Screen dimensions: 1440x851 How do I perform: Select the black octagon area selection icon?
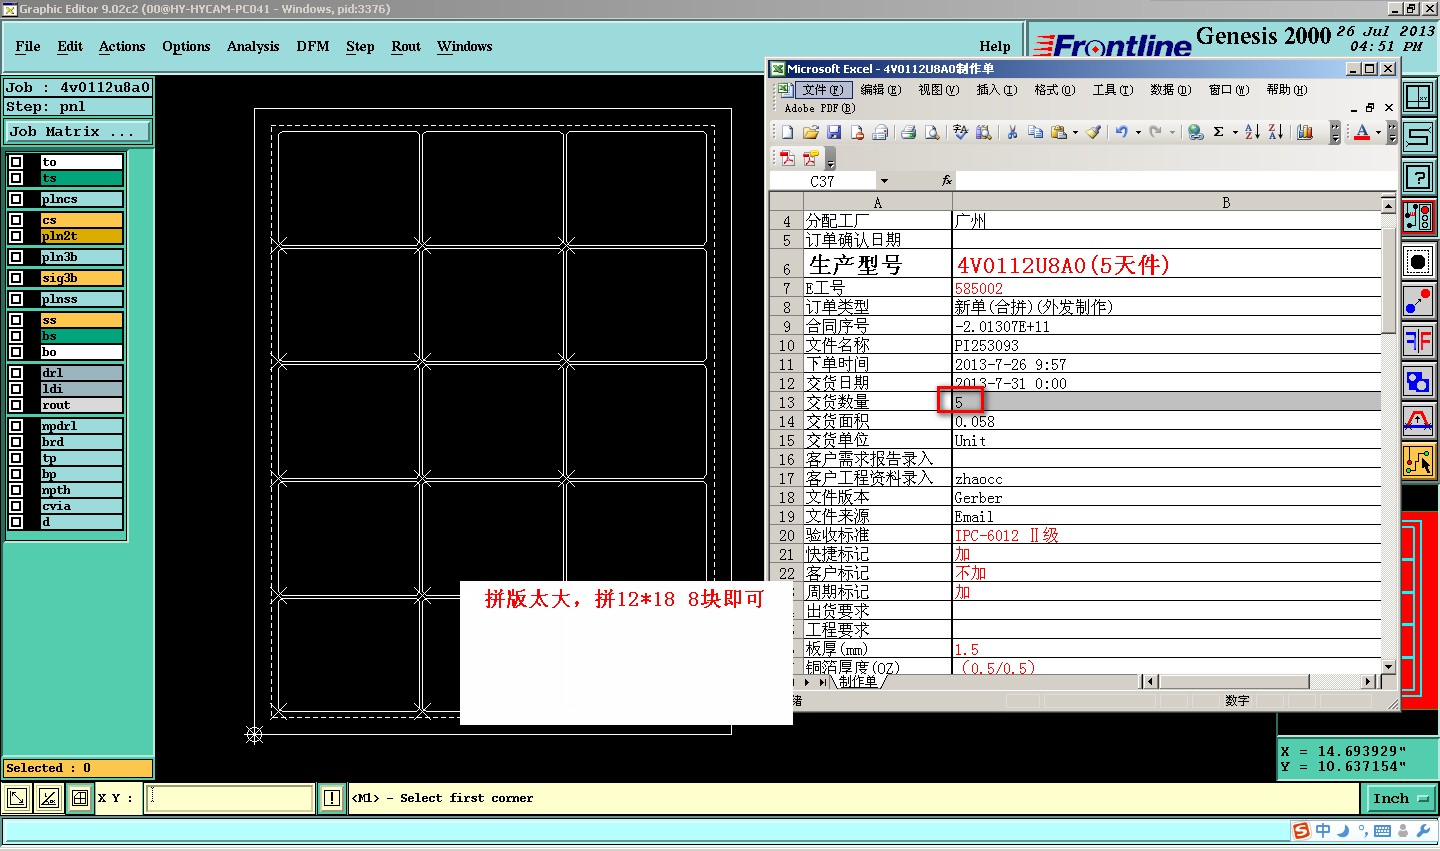1418,262
